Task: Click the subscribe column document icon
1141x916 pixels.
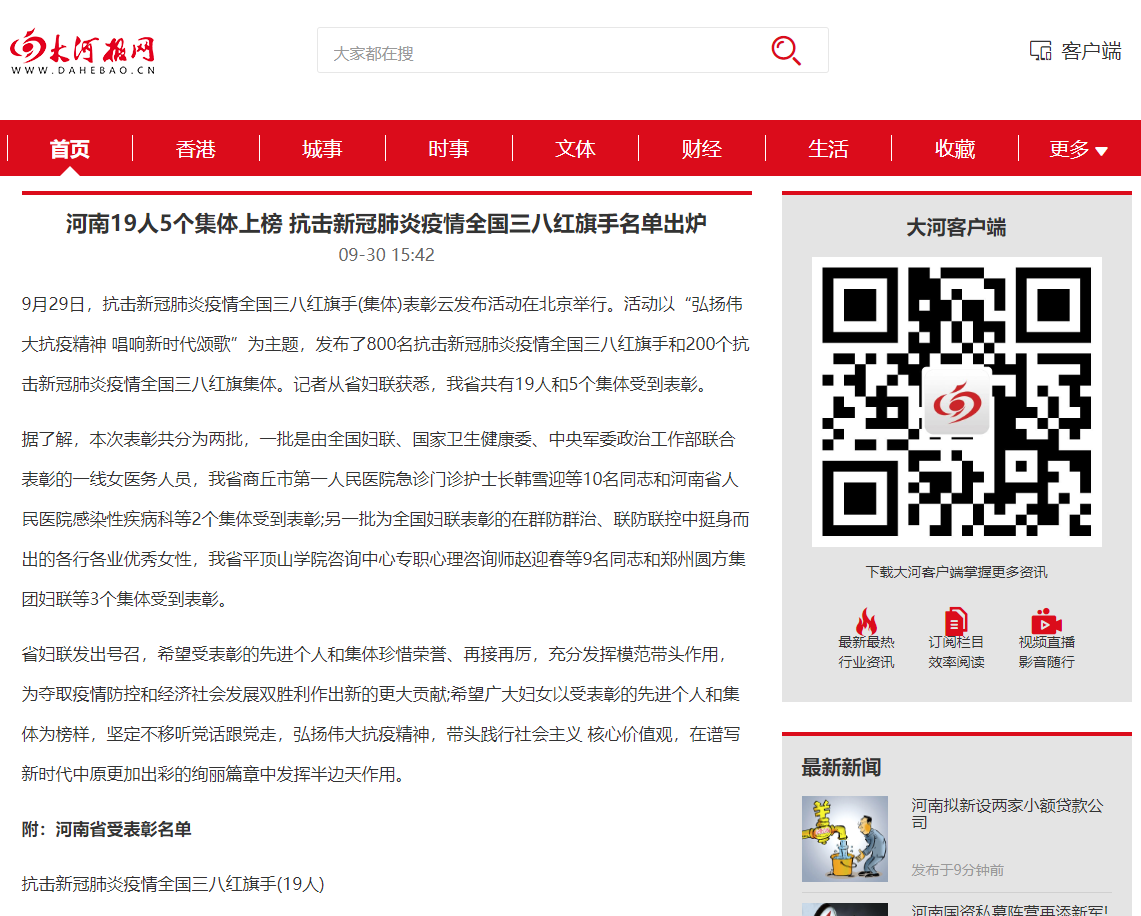Action: (956, 621)
